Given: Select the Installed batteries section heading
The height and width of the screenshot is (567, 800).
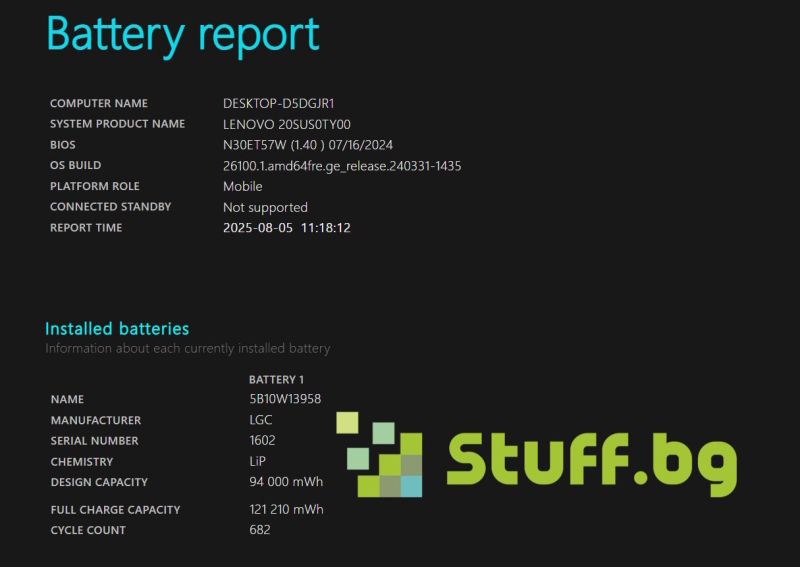Looking at the screenshot, I should [117, 328].
